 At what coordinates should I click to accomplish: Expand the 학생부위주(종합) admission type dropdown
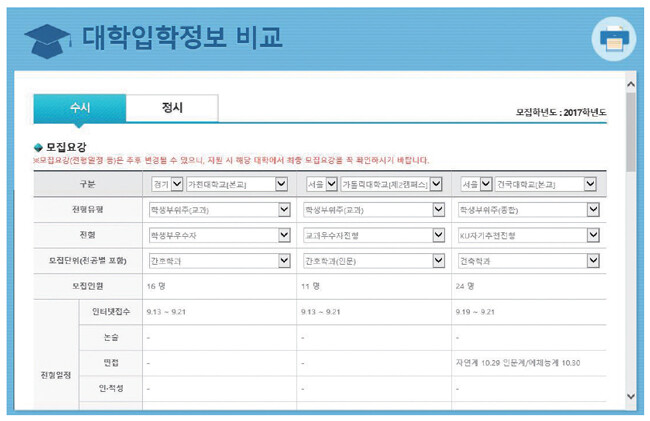[x=528, y=210]
